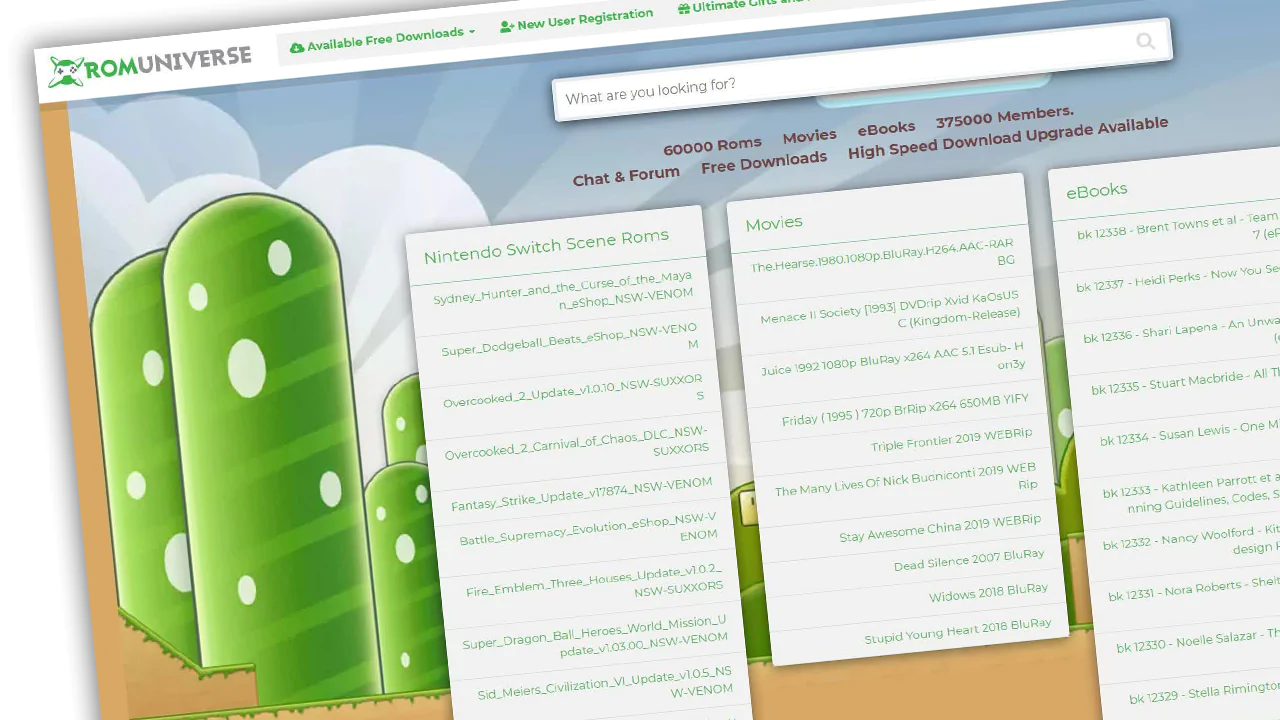Open the Free Downloads link
The width and height of the screenshot is (1280, 720).
tap(764, 162)
